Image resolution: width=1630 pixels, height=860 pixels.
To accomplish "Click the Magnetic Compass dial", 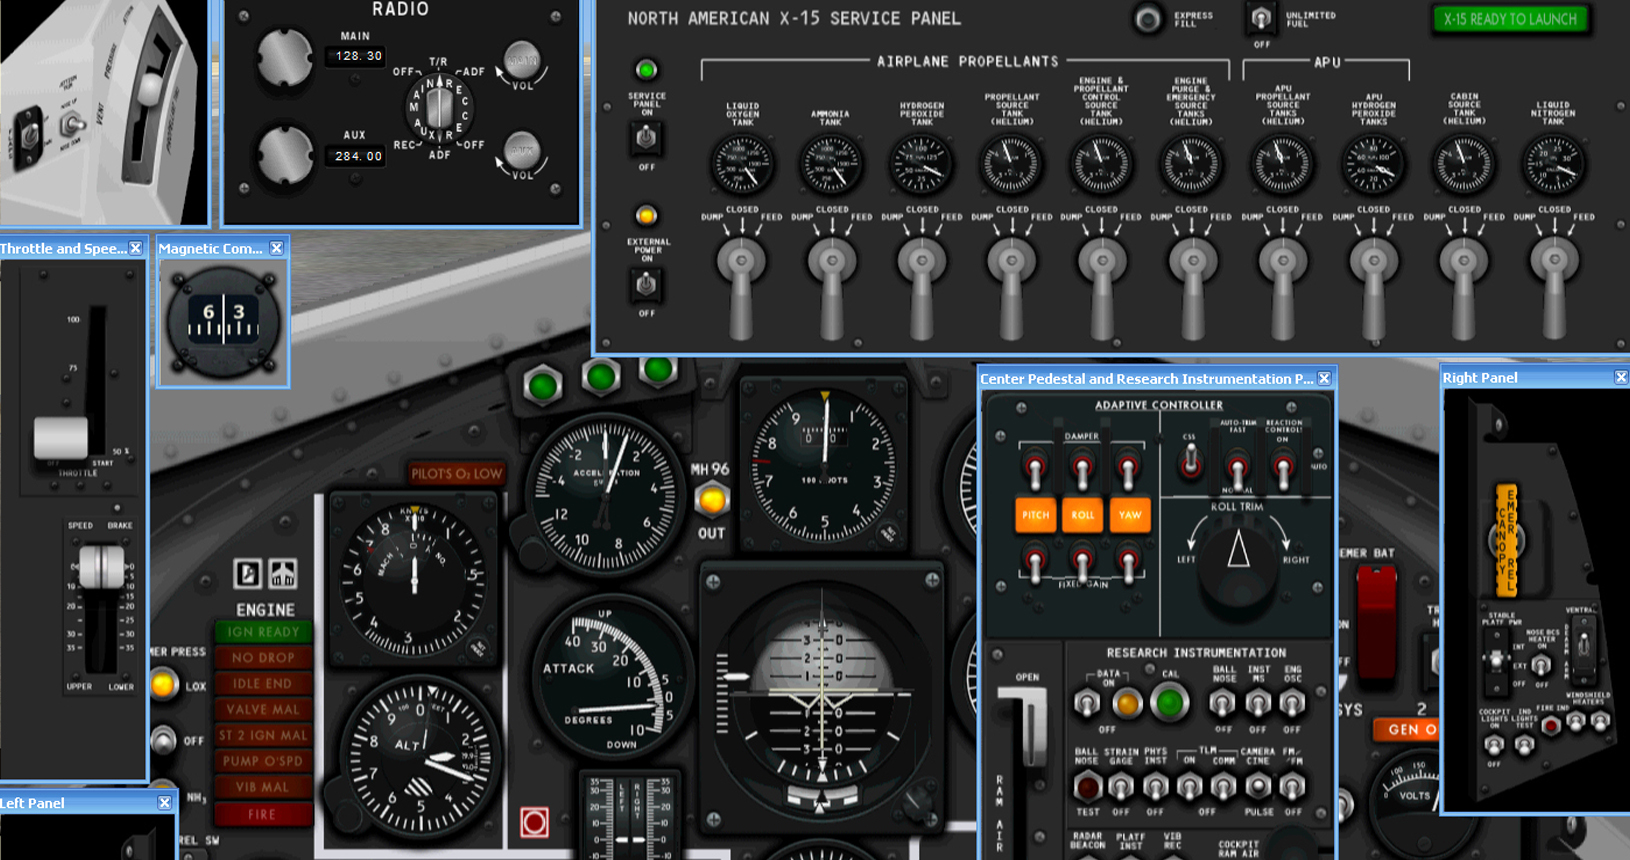I will [x=223, y=322].
